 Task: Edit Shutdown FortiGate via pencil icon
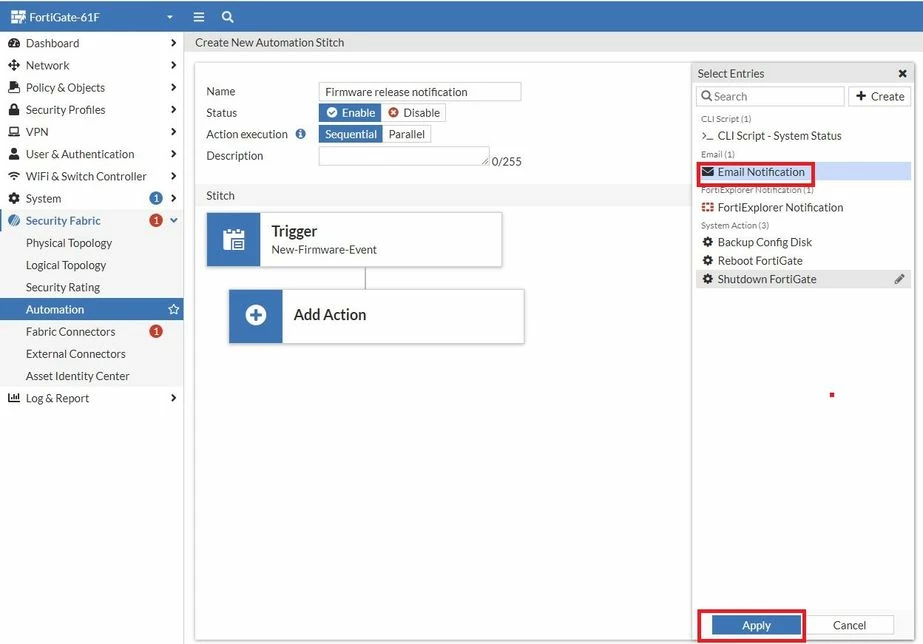[899, 279]
